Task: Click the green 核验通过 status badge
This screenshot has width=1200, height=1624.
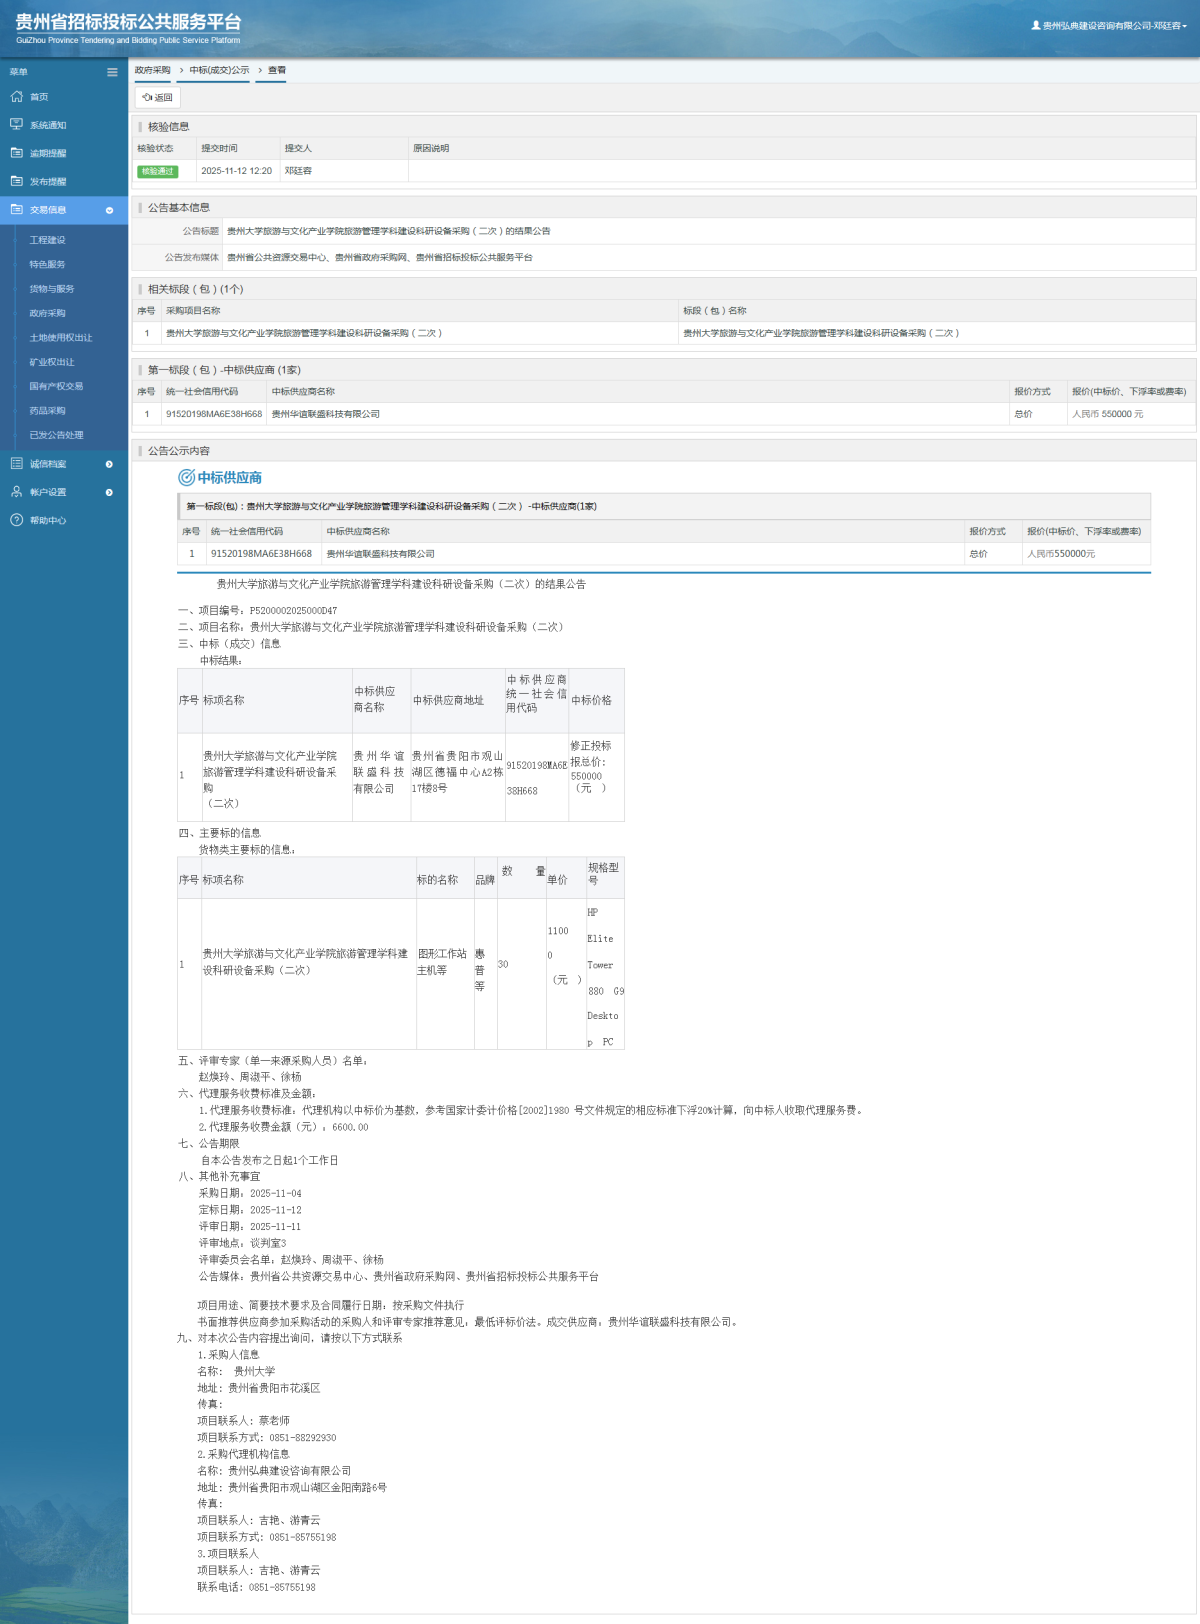Action: click(x=157, y=171)
